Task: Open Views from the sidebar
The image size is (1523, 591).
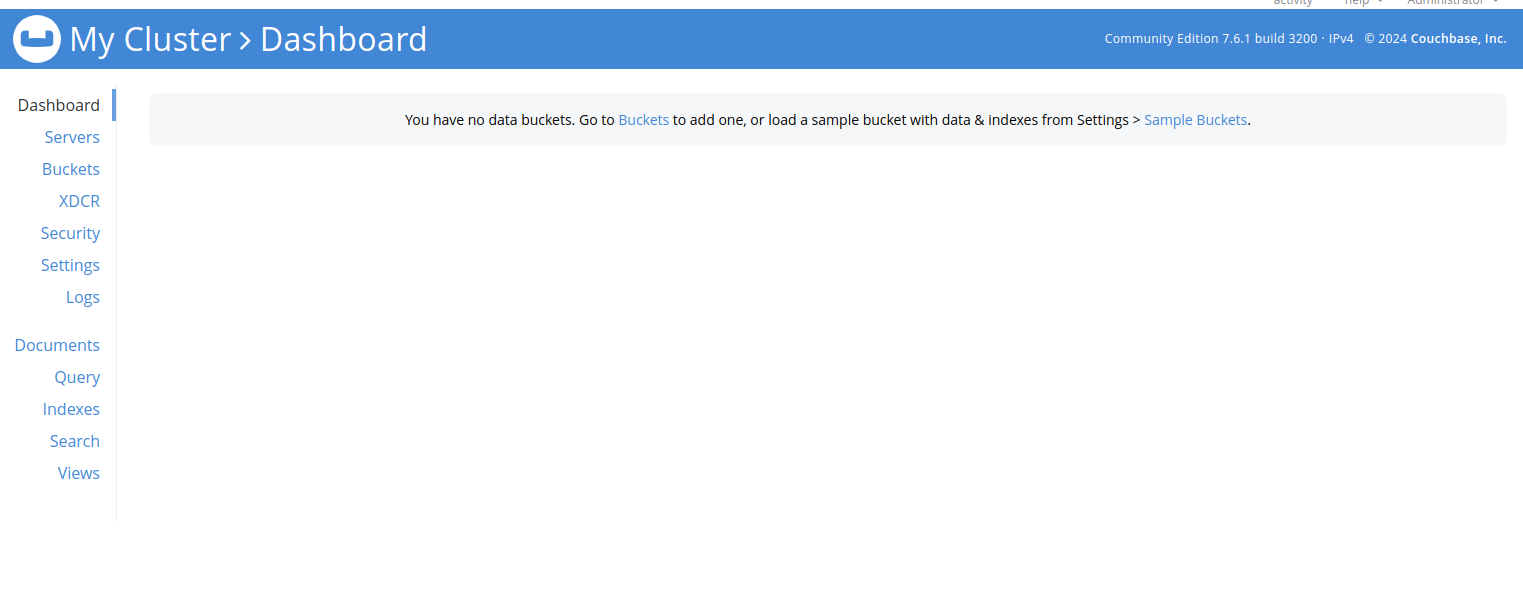Action: click(x=79, y=473)
